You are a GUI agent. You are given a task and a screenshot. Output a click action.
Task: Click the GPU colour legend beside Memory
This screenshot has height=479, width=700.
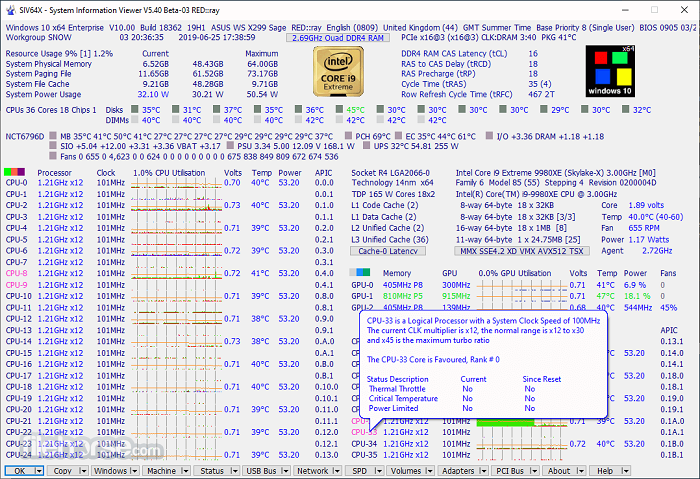tap(360, 272)
